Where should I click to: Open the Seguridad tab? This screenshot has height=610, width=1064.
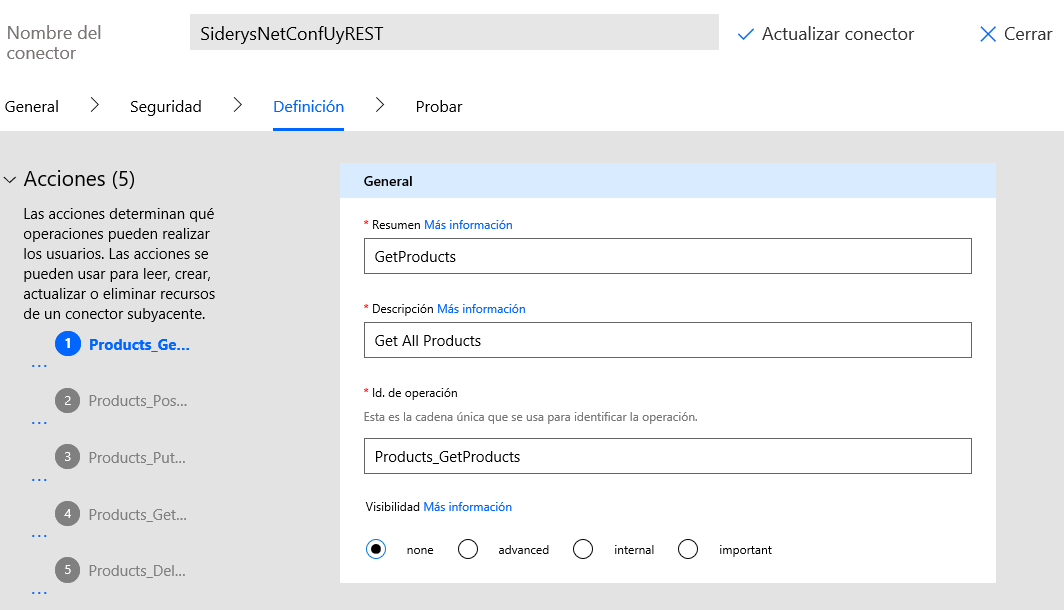click(x=165, y=106)
